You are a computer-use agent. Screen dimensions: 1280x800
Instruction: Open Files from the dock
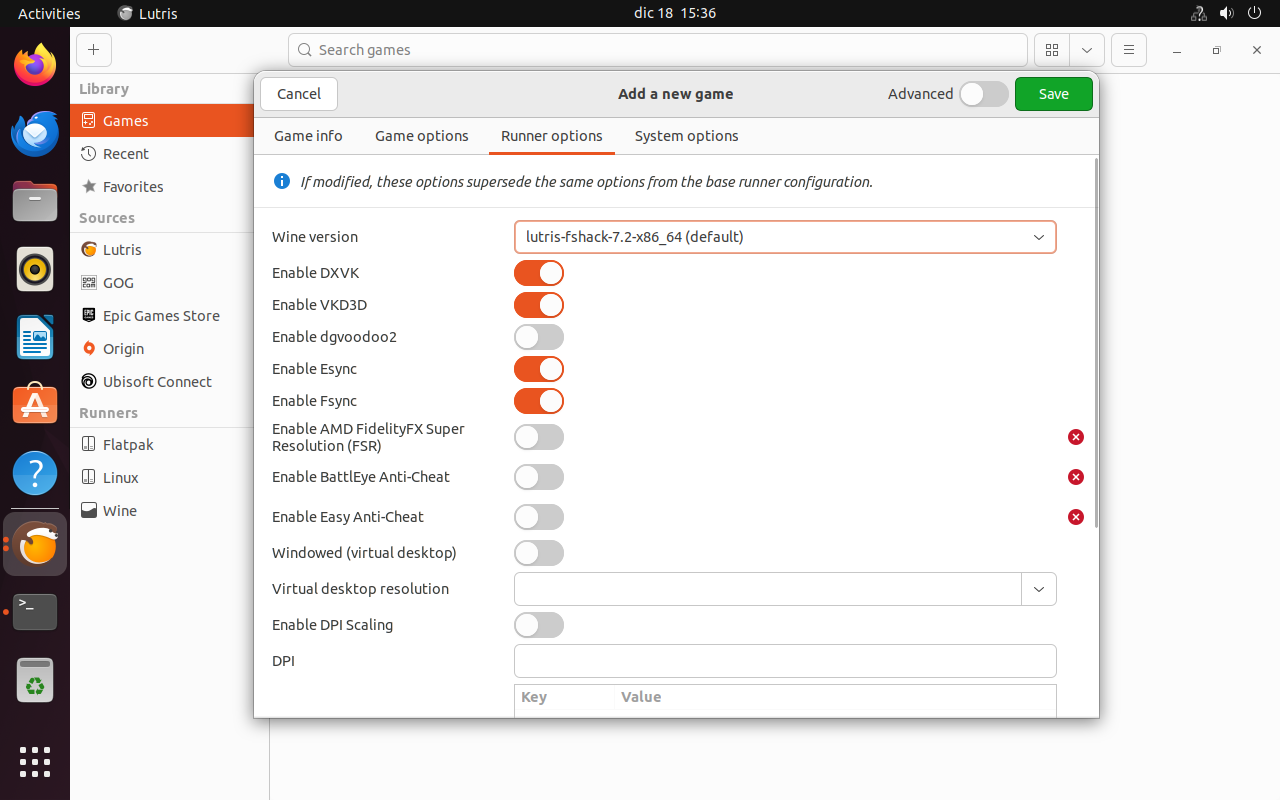tap(35, 202)
